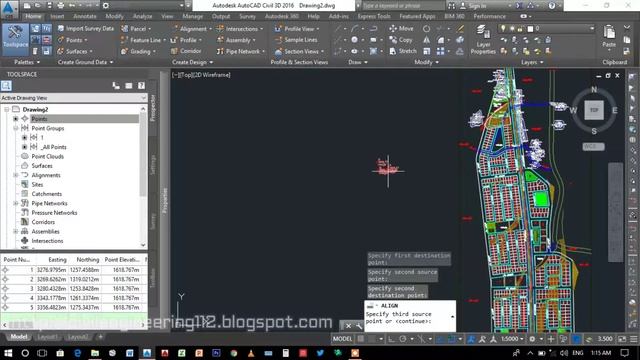Click the Toolspace Prospector magnifier icon
Viewport: 640px width, 360px height.
(x=6, y=86)
